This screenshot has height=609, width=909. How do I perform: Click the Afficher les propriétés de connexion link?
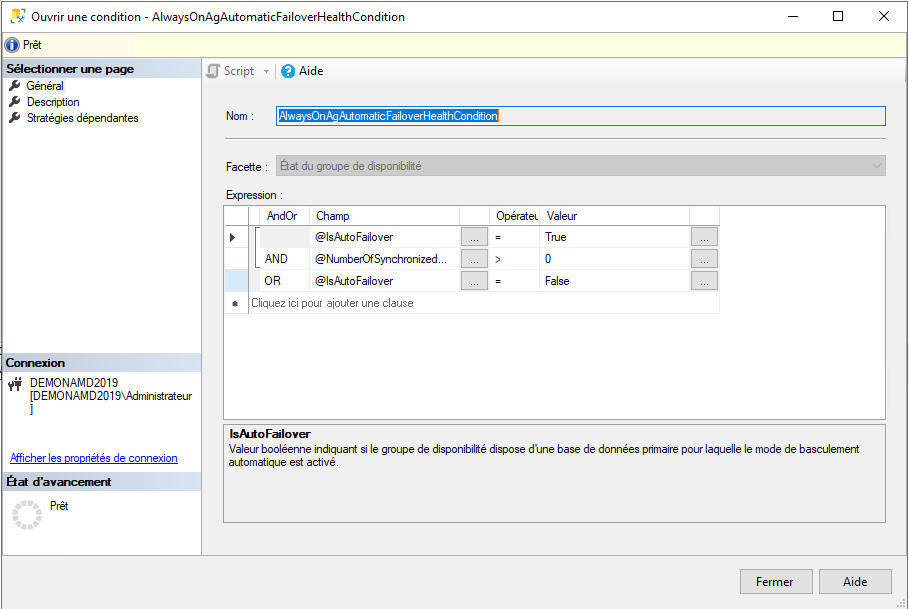click(x=94, y=458)
